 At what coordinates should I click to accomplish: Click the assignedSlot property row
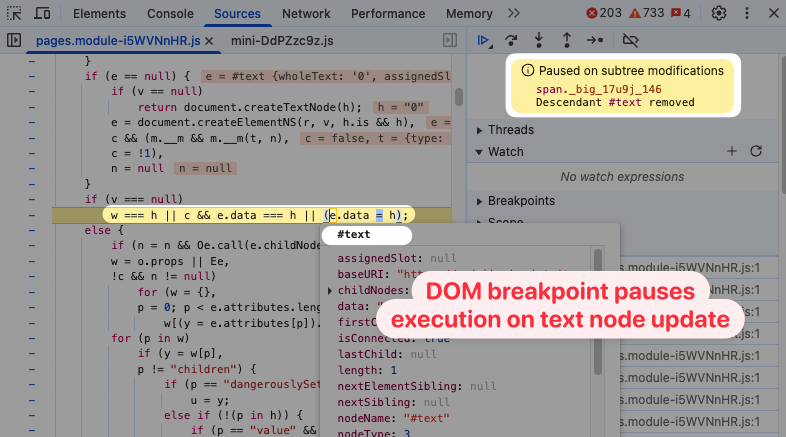click(x=397, y=258)
